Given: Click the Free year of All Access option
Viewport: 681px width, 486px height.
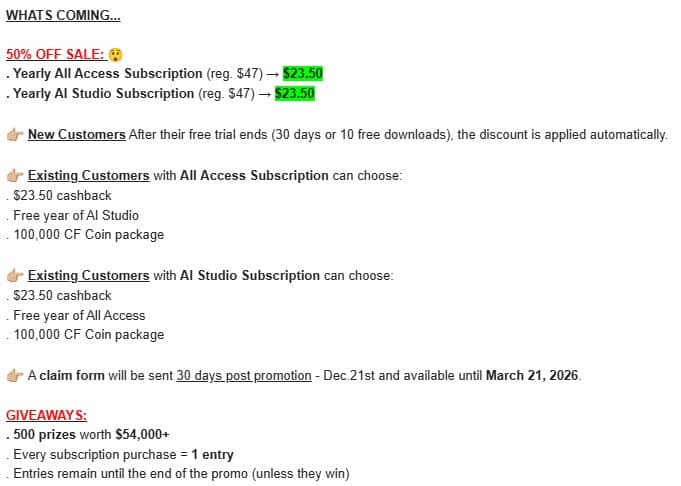Looking at the screenshot, I should click(x=79, y=315).
